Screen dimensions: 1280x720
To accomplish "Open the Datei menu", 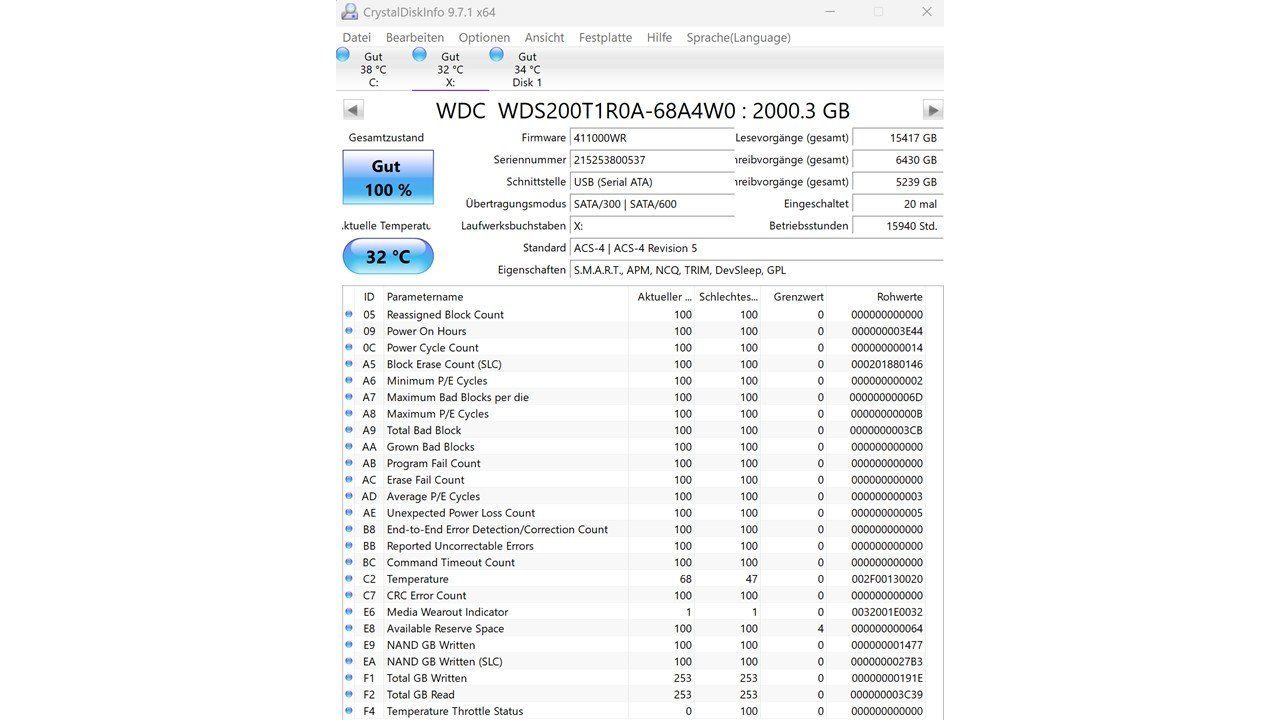I will coord(356,37).
